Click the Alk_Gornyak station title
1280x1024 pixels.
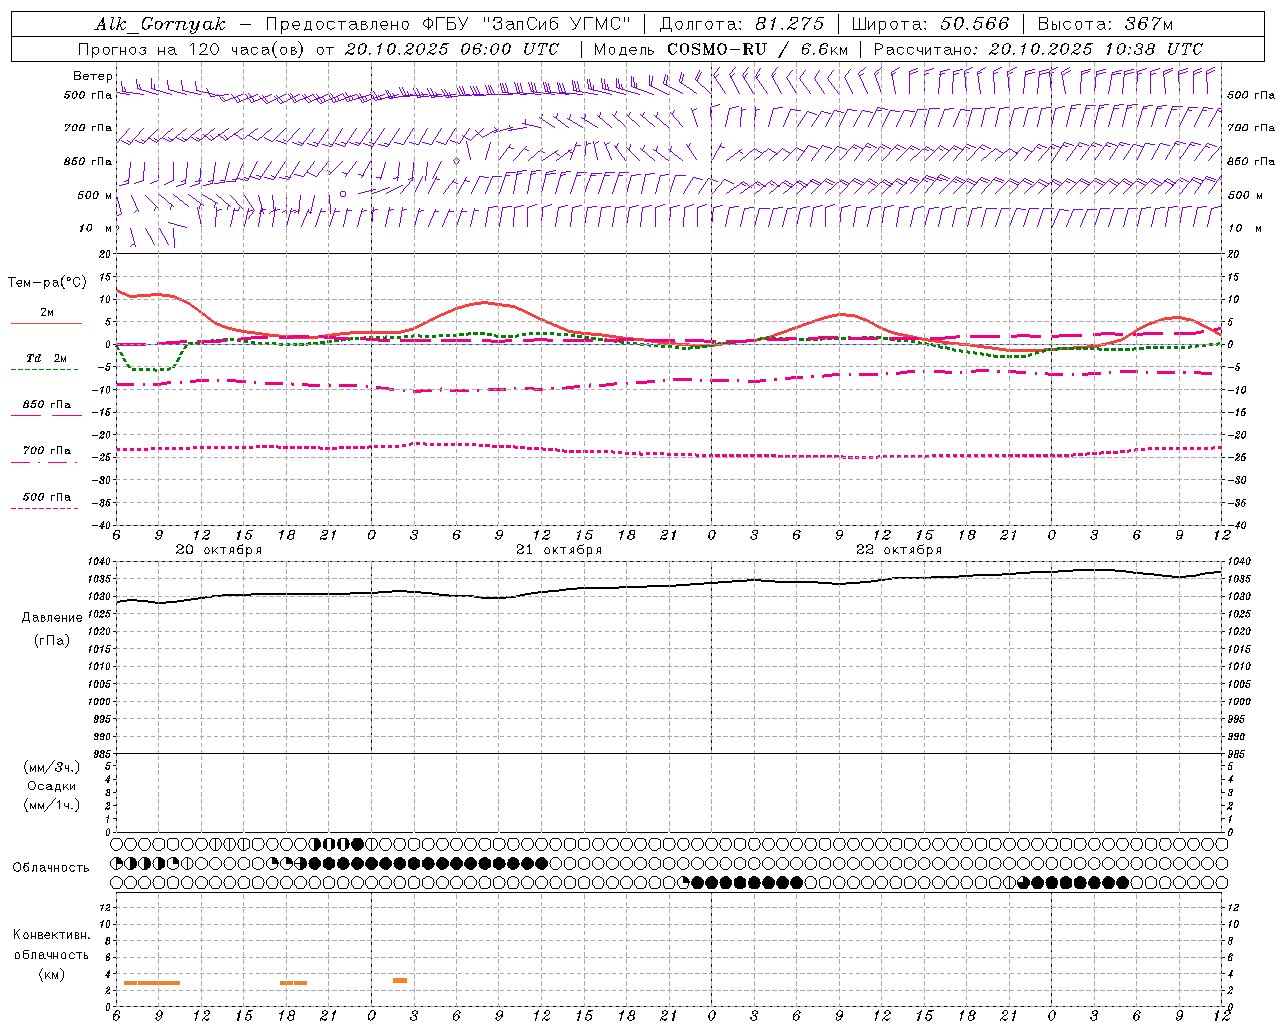click(x=160, y=24)
